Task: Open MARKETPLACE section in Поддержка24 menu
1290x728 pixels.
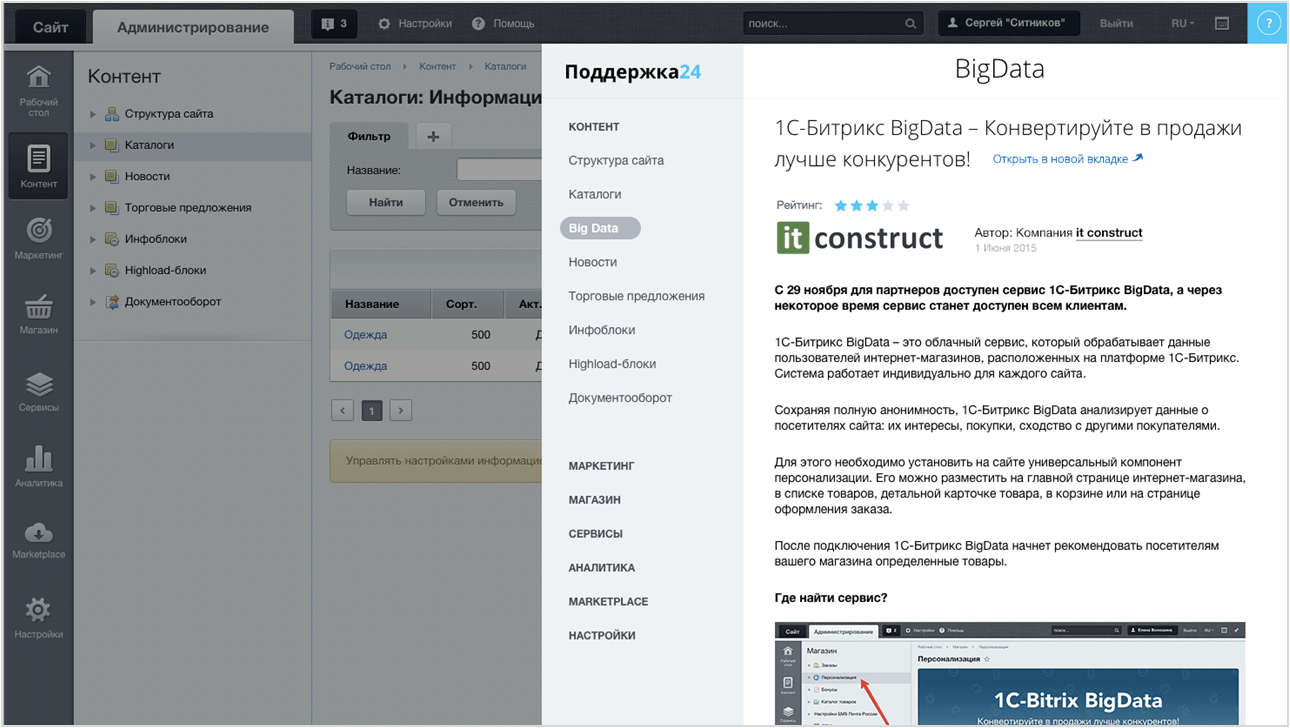Action: tap(608, 602)
